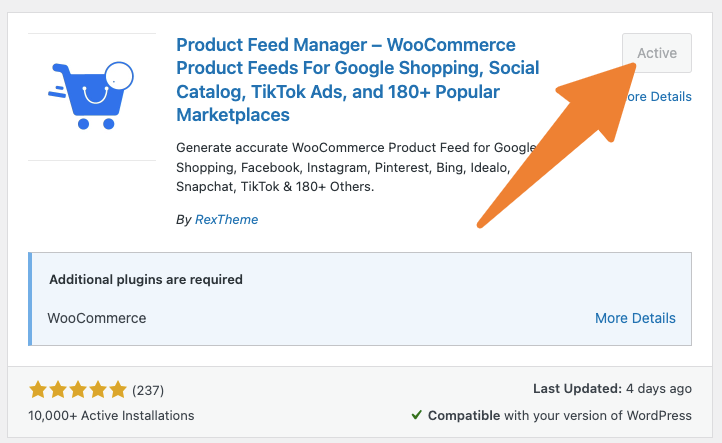Image resolution: width=722 pixels, height=443 pixels.
Task: Click the first gold rating star
Action: tap(38, 389)
